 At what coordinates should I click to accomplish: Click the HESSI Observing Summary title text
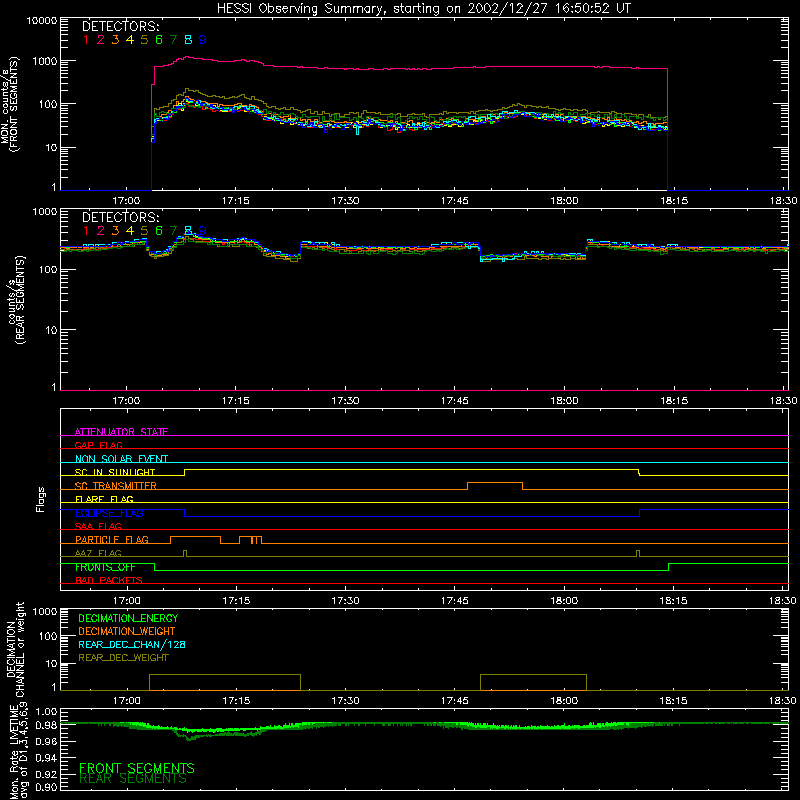click(x=423, y=8)
